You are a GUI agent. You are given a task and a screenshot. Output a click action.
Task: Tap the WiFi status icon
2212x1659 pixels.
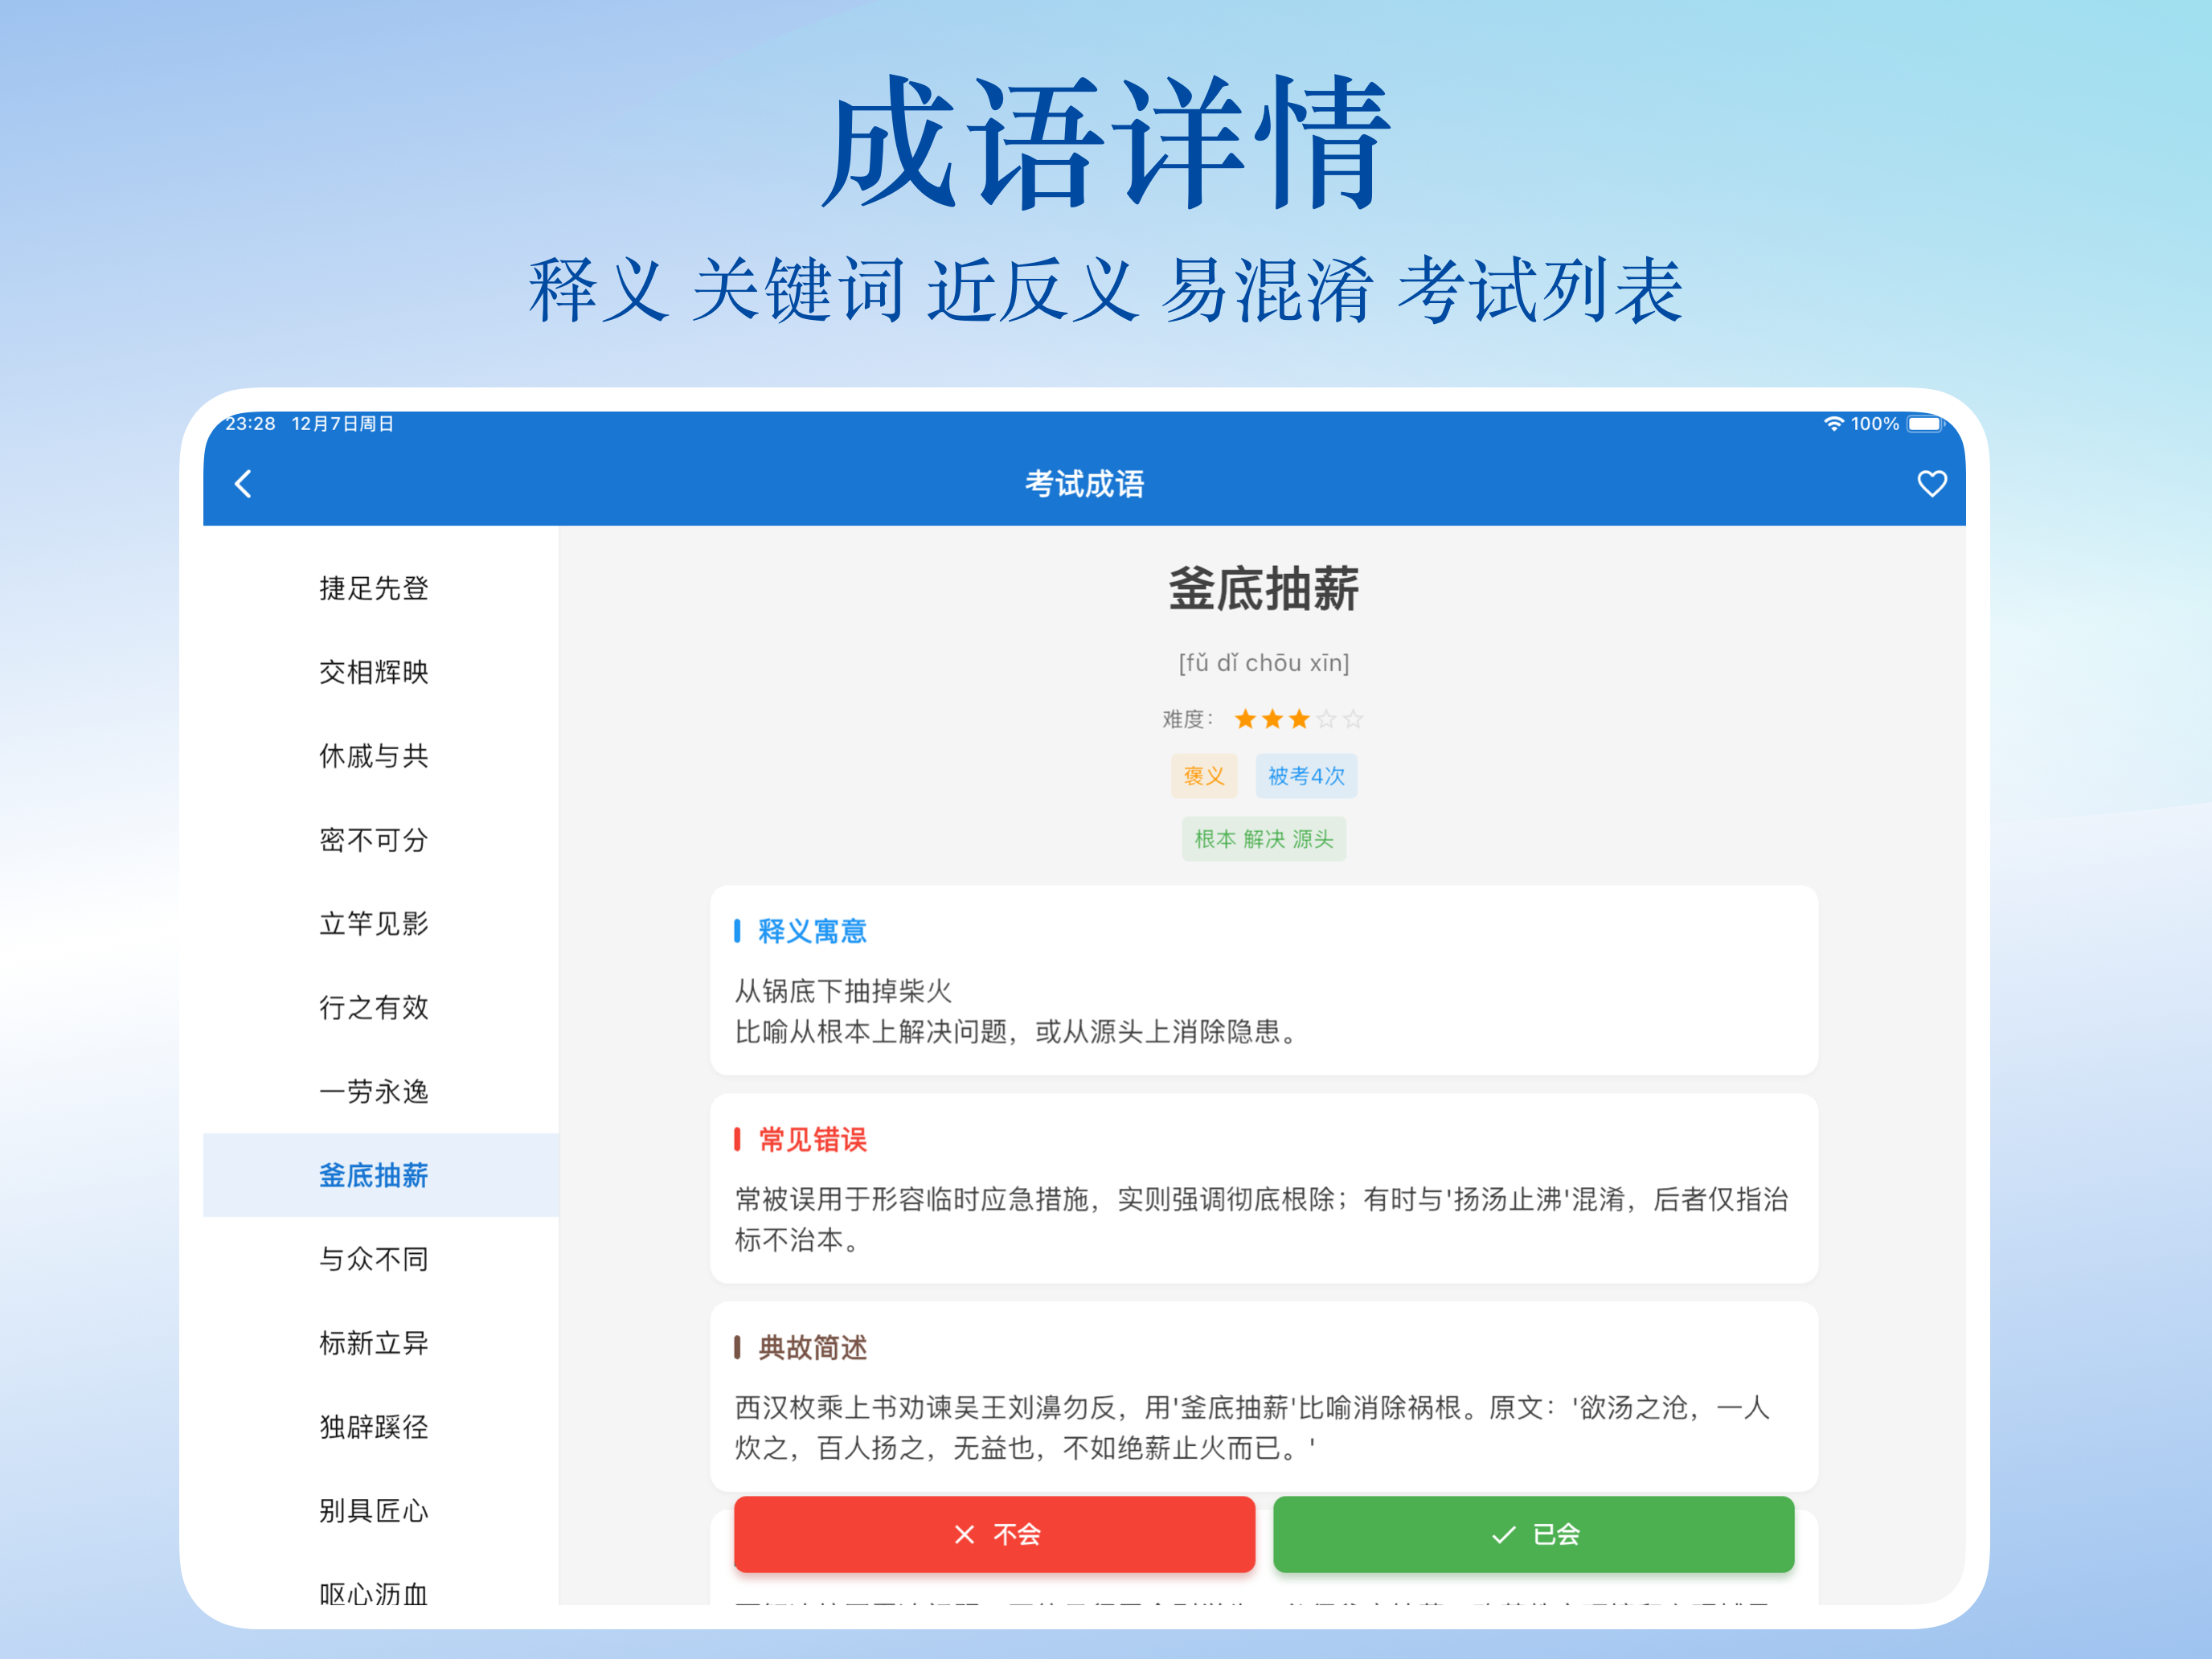(x=1833, y=424)
